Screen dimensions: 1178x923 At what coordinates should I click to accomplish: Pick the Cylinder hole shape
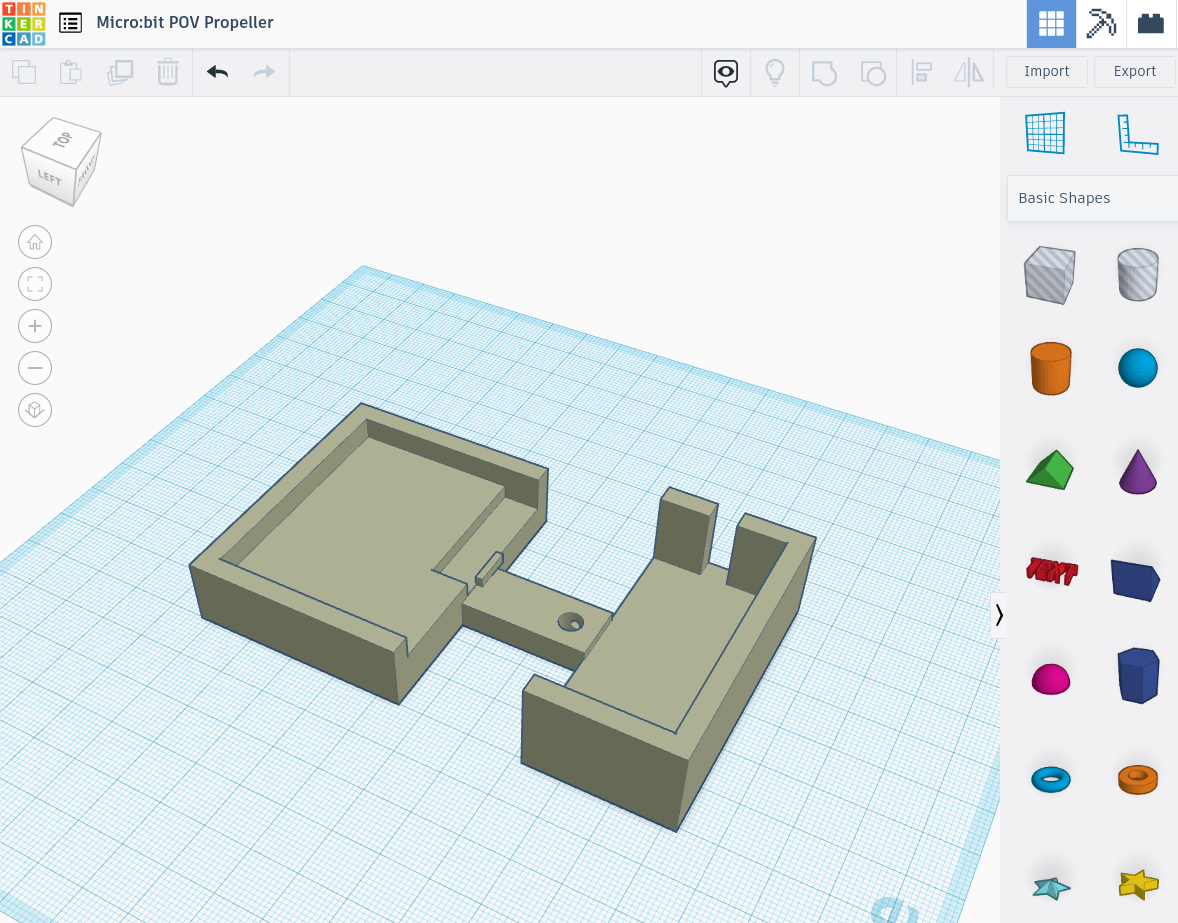(x=1137, y=275)
